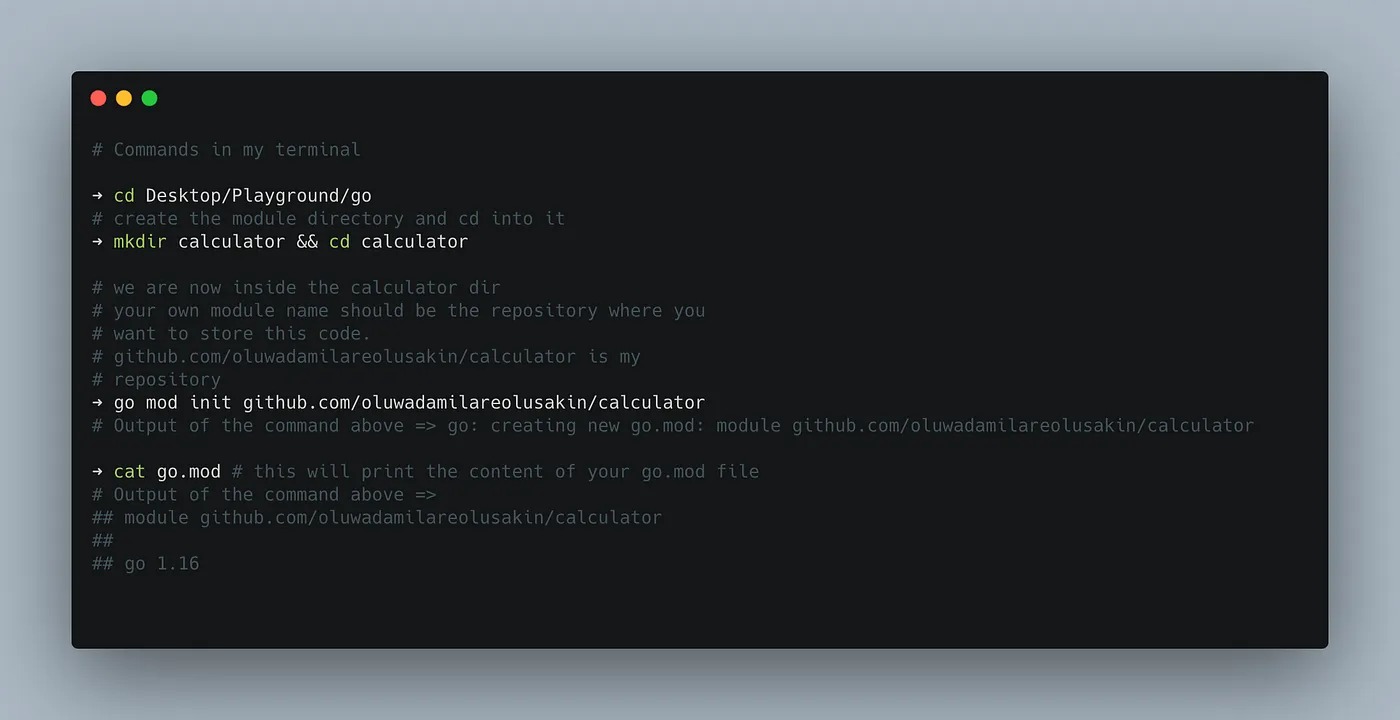This screenshot has width=1400, height=720.
Task: Click the repository URL in the go mod init command
Action: [474, 403]
